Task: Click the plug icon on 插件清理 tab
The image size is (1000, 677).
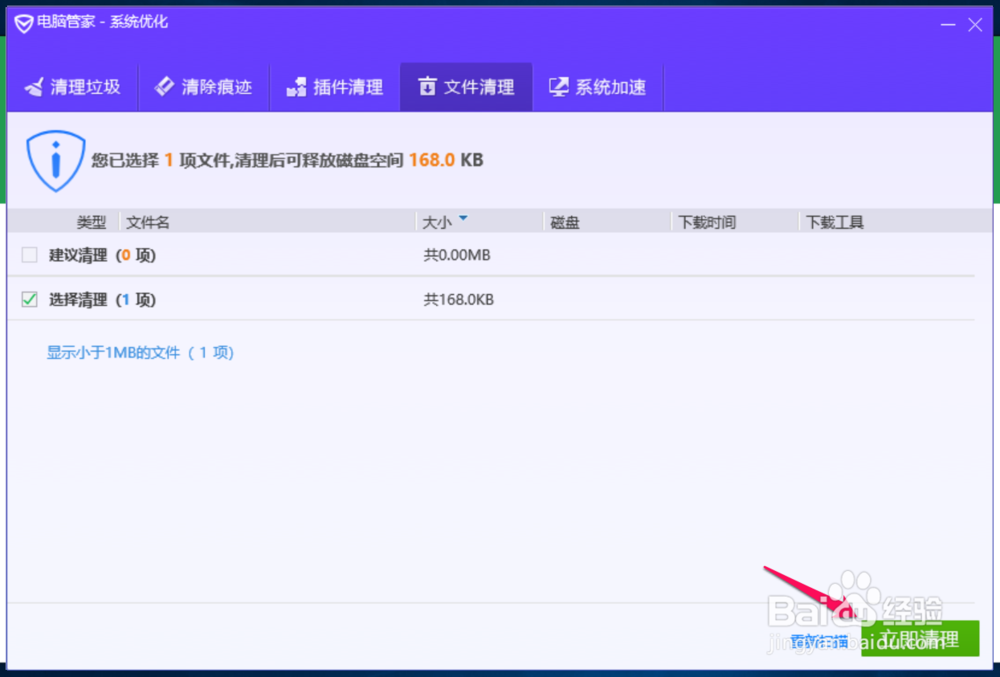Action: click(x=296, y=87)
